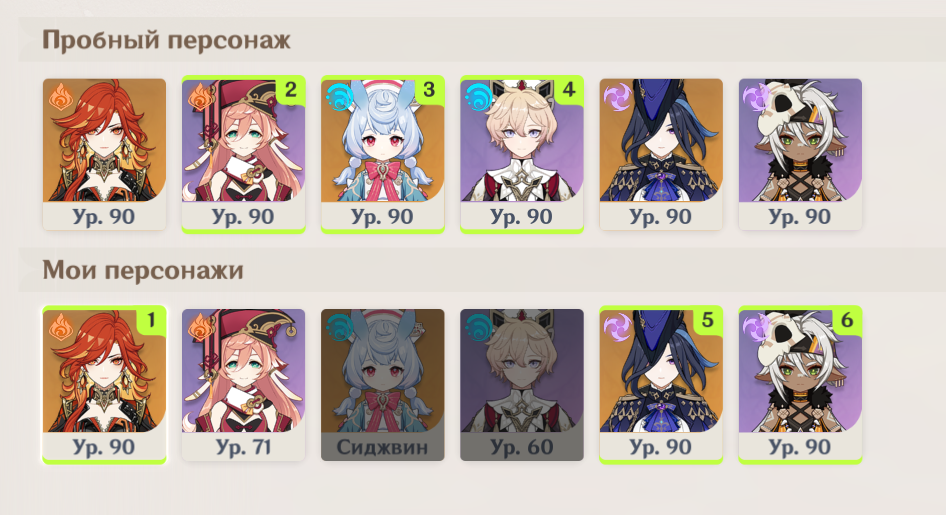Click the Pyro element icon on trial Yanfei
Image resolution: width=946 pixels, height=515 pixels.
click(199, 96)
